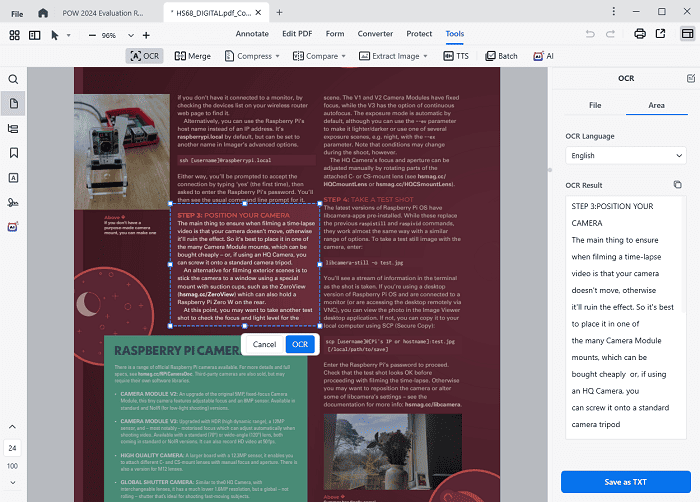This screenshot has height=502, width=700.
Task: Start TTS text-to-speech tool
Action: 455,56
